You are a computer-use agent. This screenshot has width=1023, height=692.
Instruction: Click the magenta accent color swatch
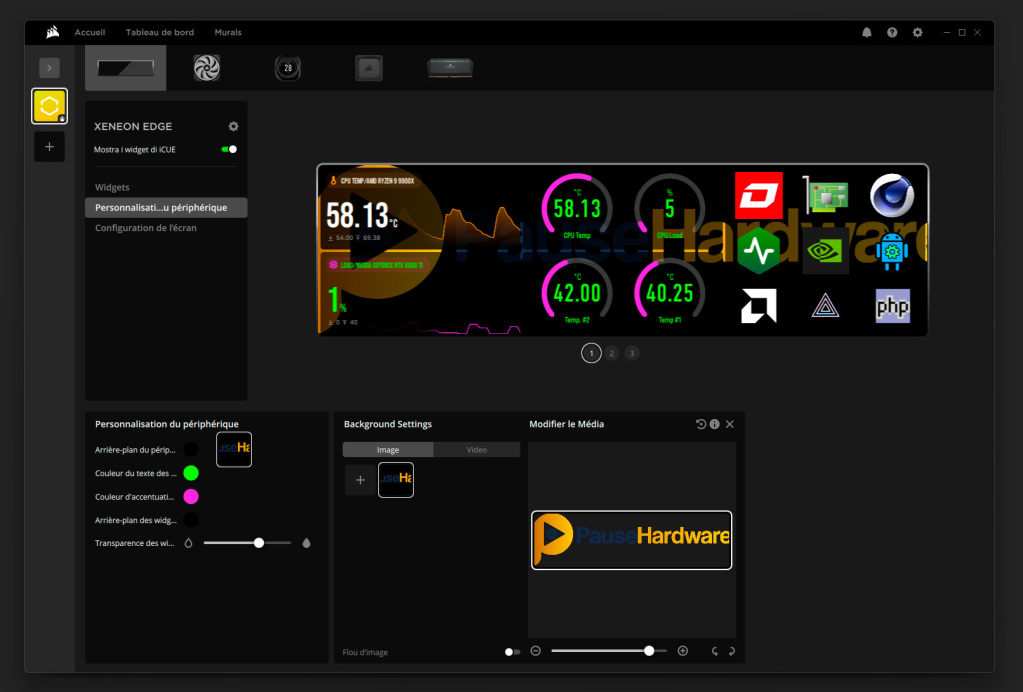pyautogui.click(x=191, y=496)
